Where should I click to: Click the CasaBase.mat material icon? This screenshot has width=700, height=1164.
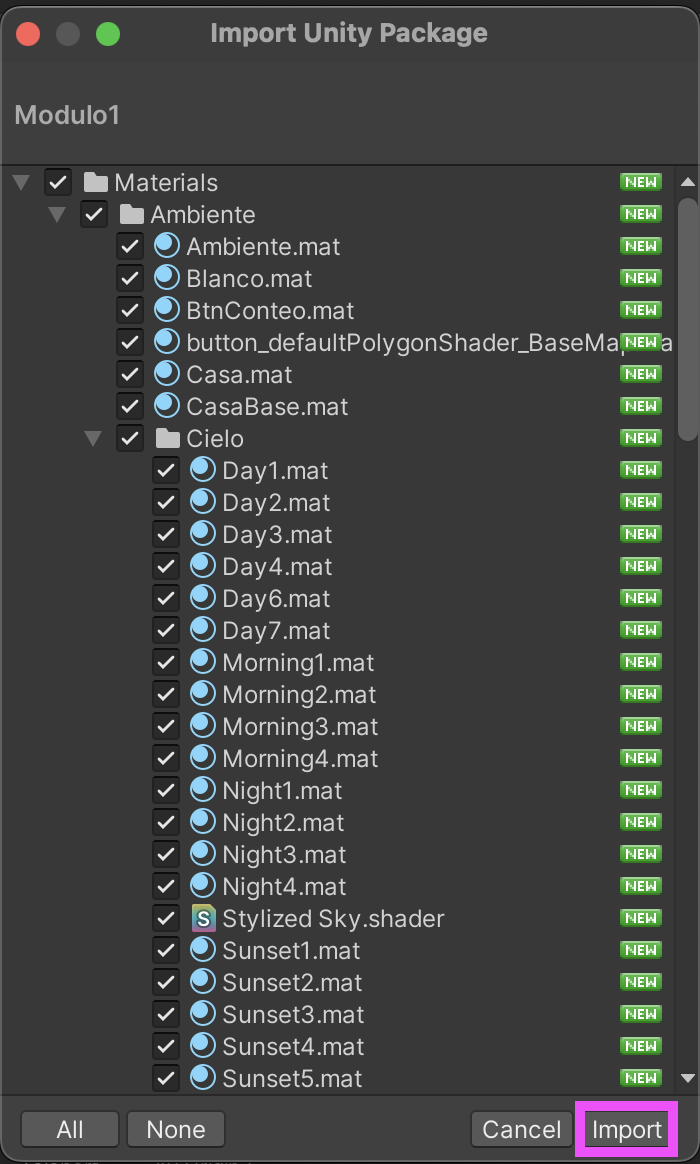[x=167, y=405]
